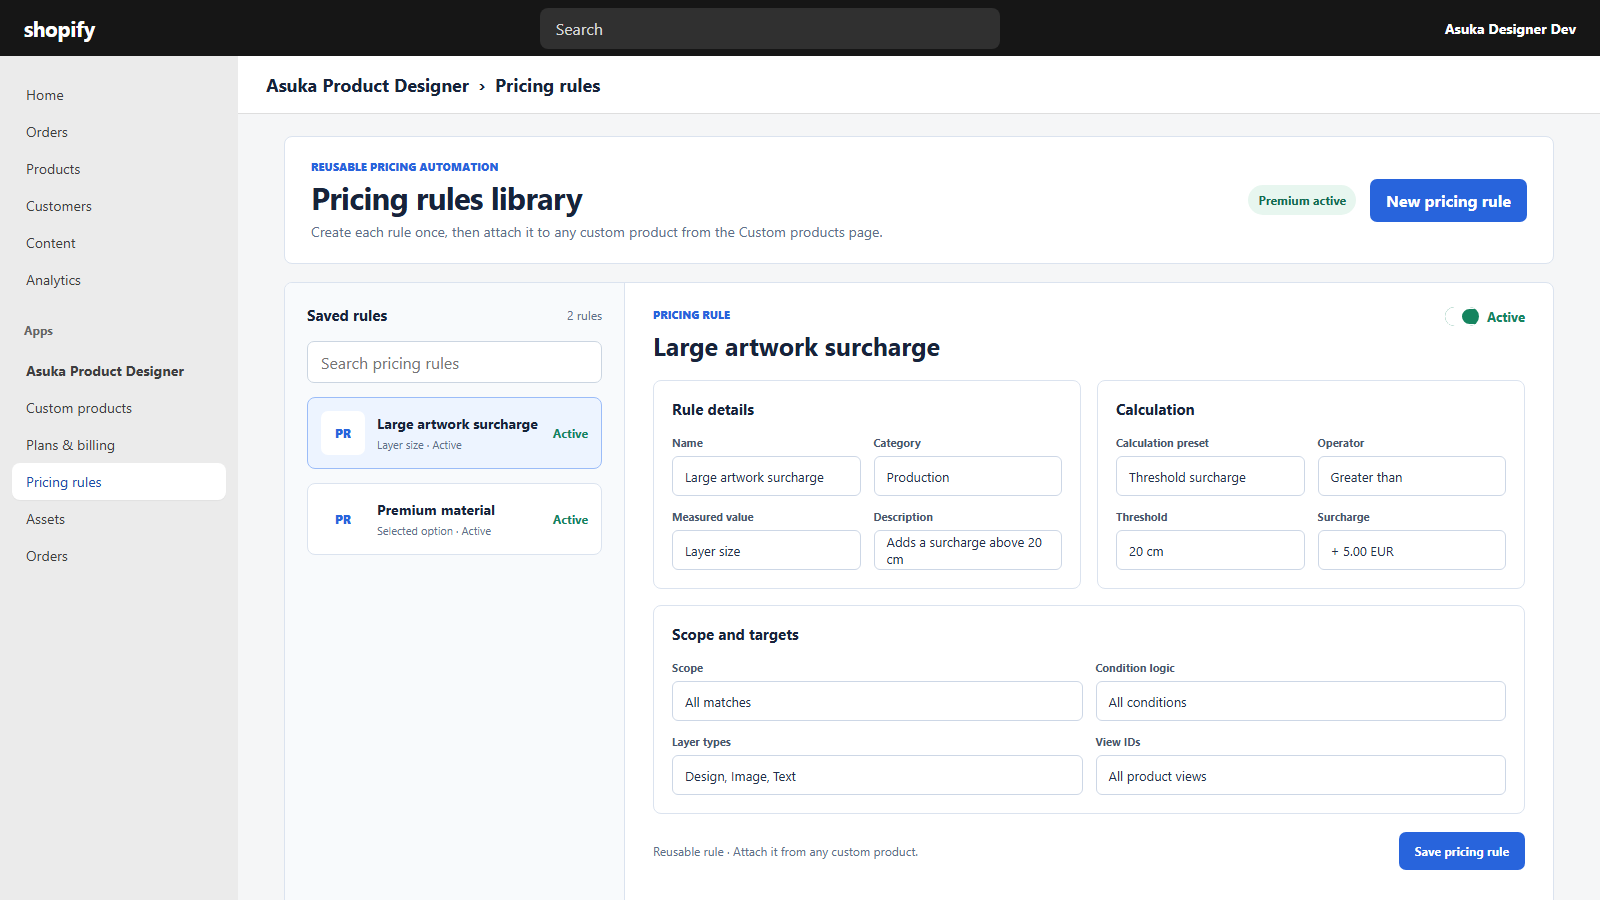Open the Measured value field showing Layer size
Viewport: 1600px width, 900px height.
coord(766,551)
